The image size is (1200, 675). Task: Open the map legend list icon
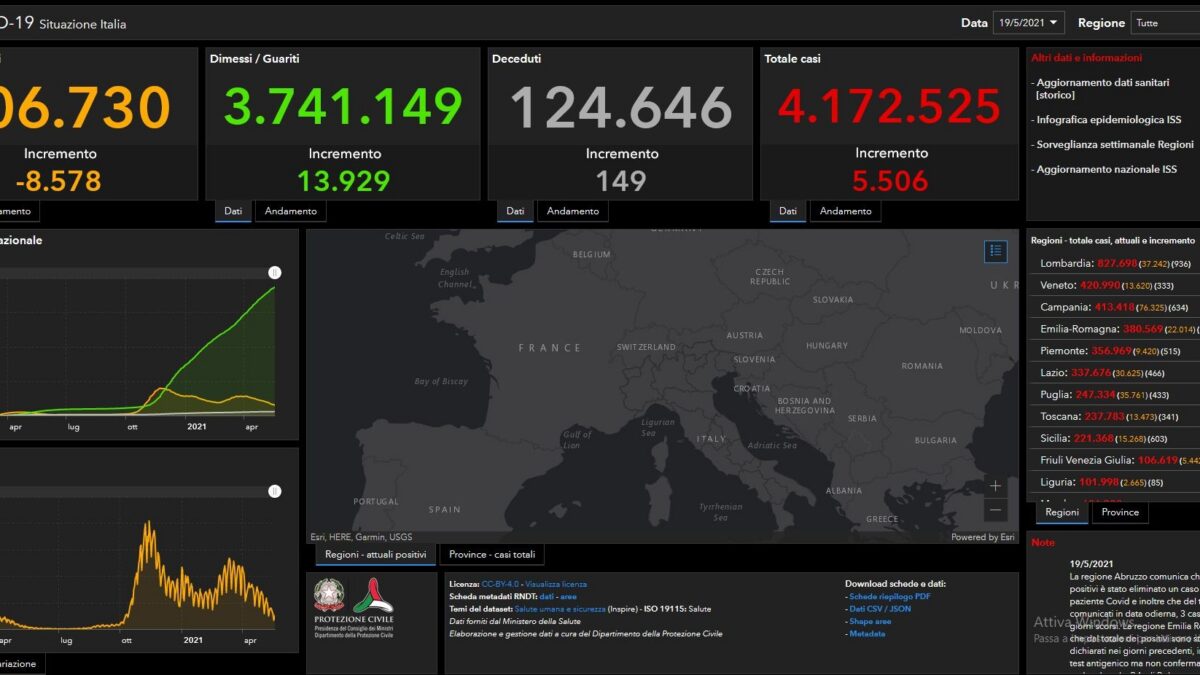coord(995,251)
